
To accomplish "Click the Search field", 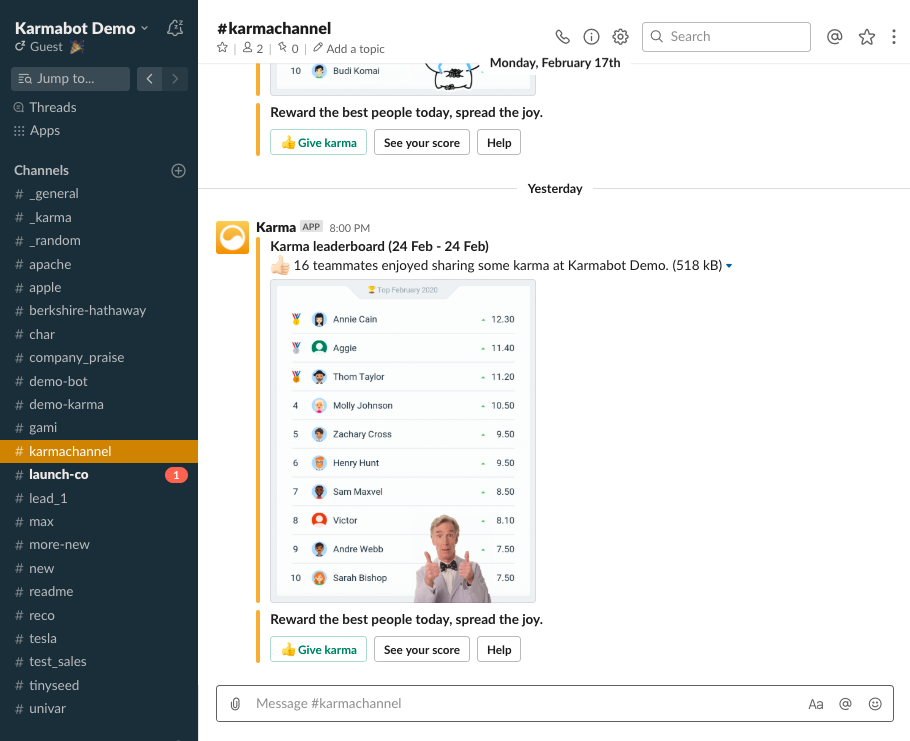I will click(726, 37).
